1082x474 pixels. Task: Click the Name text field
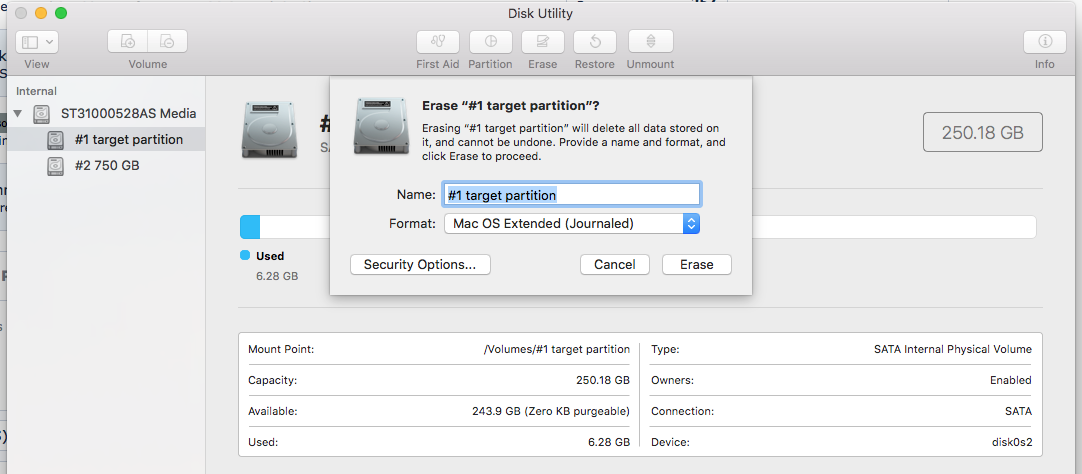(572, 195)
